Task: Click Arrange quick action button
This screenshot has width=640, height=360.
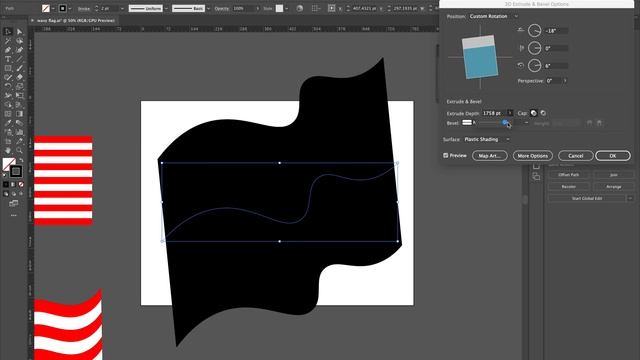Action: (x=613, y=187)
